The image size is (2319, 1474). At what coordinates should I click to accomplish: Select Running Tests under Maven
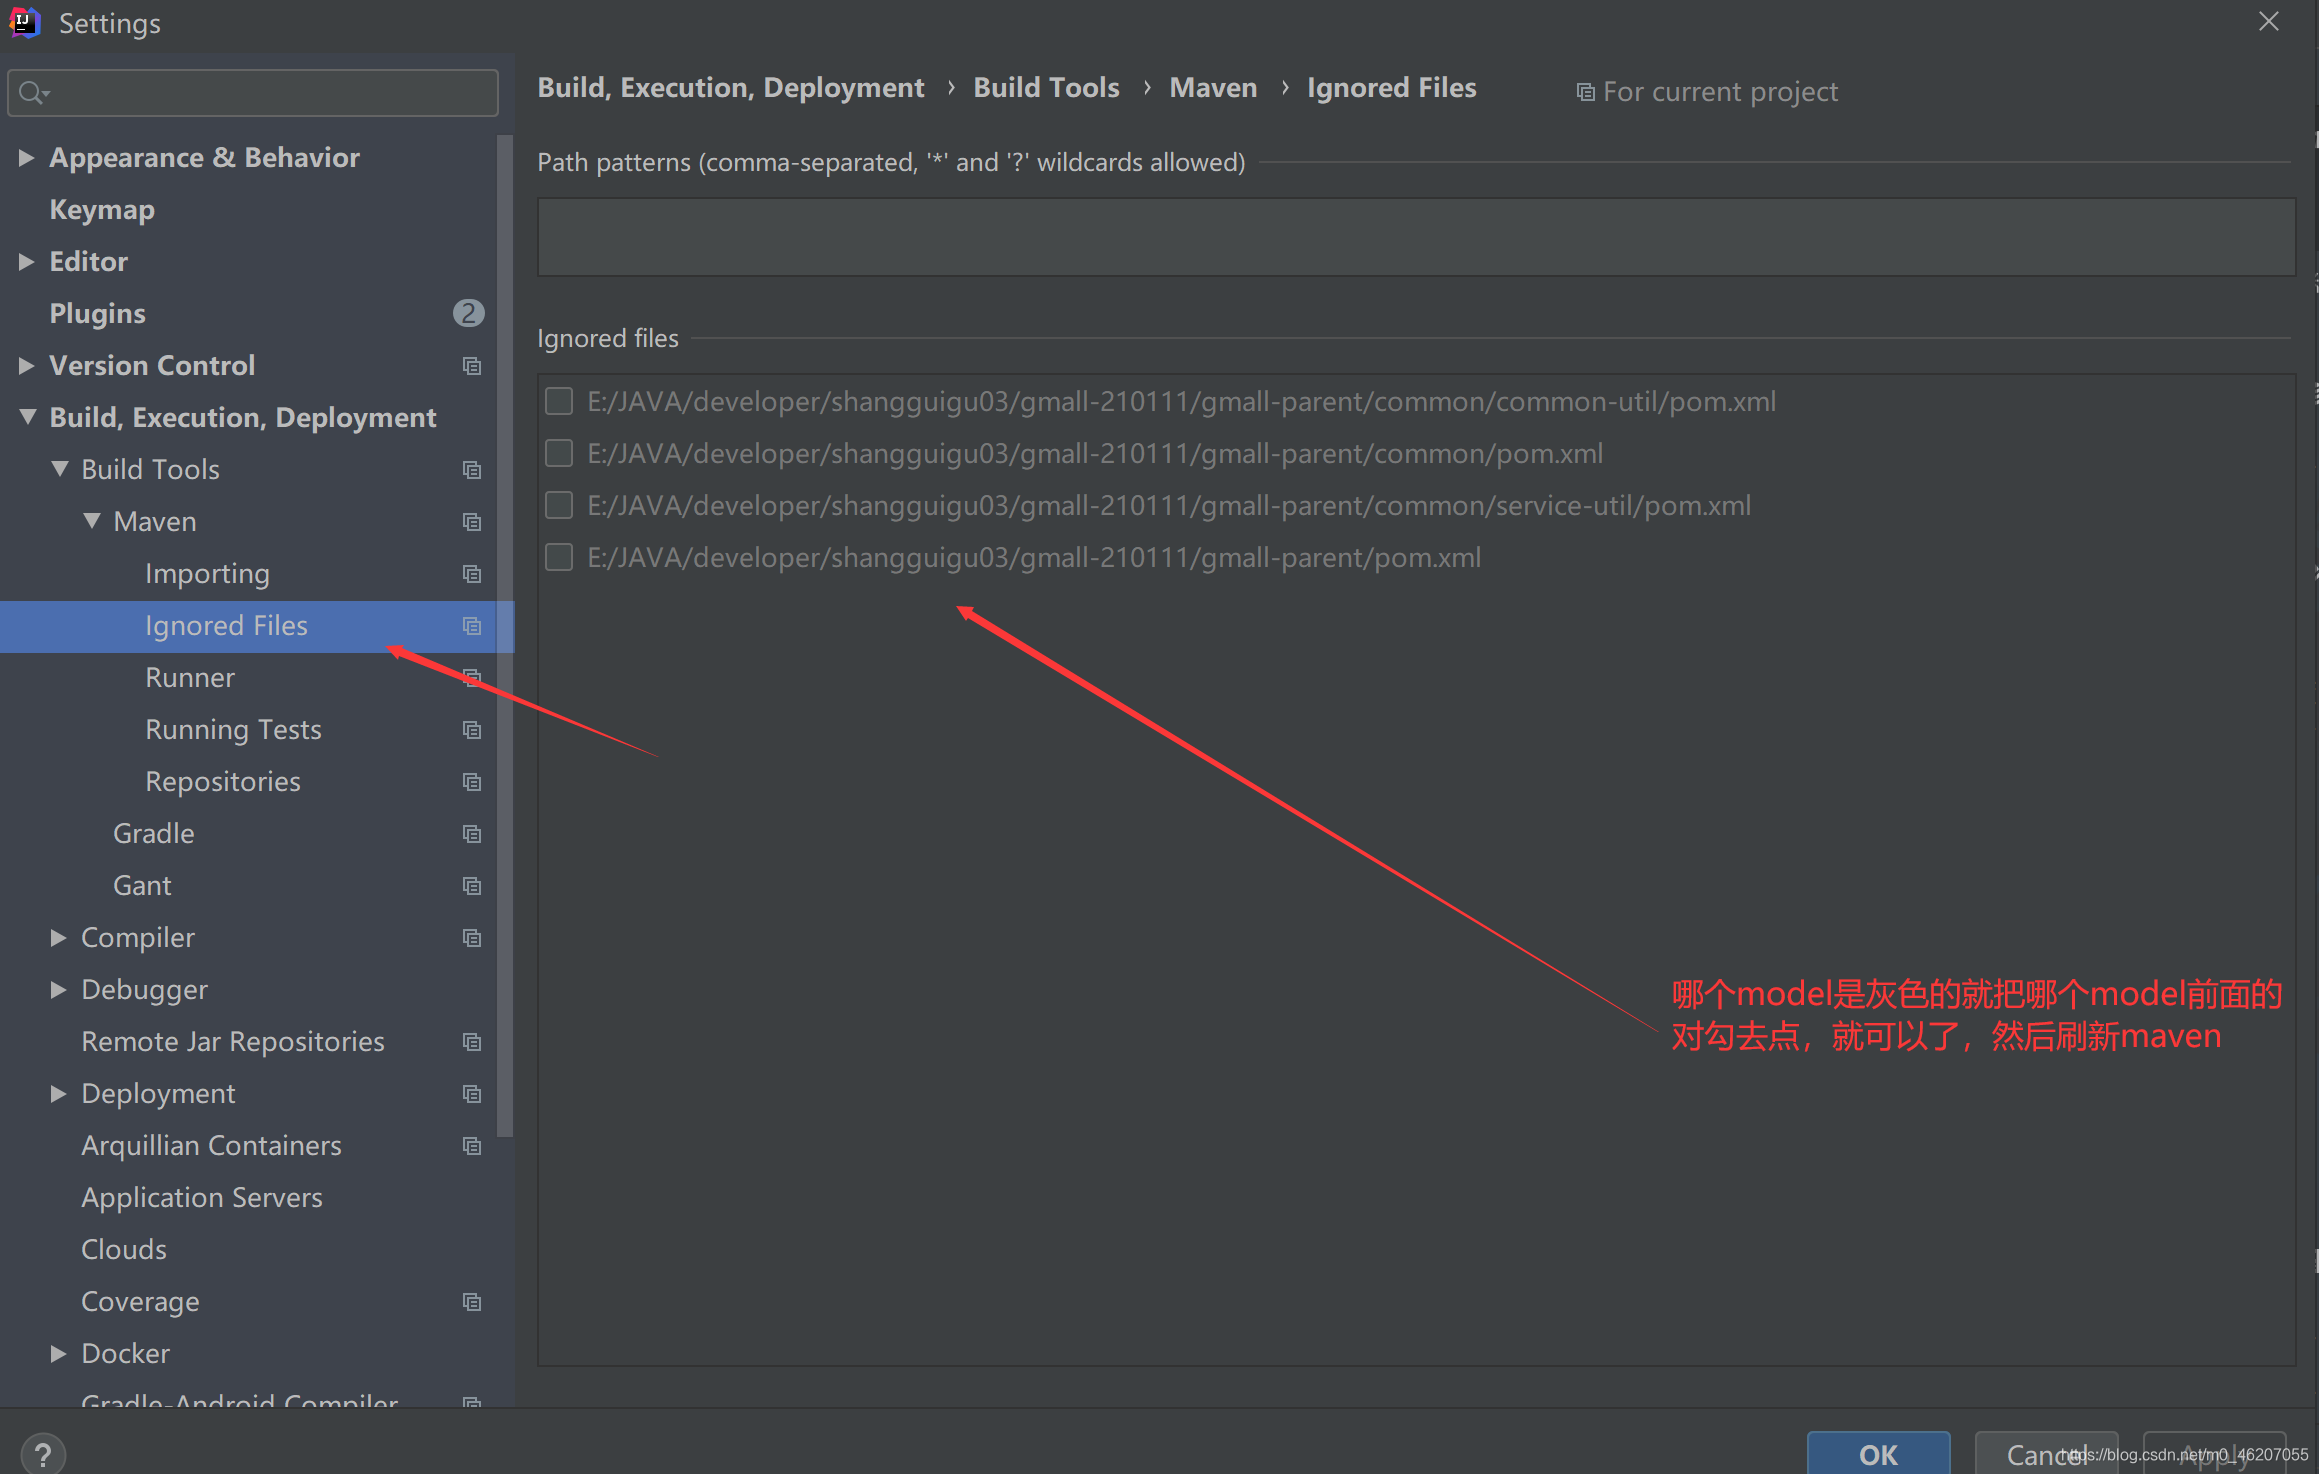point(233,730)
